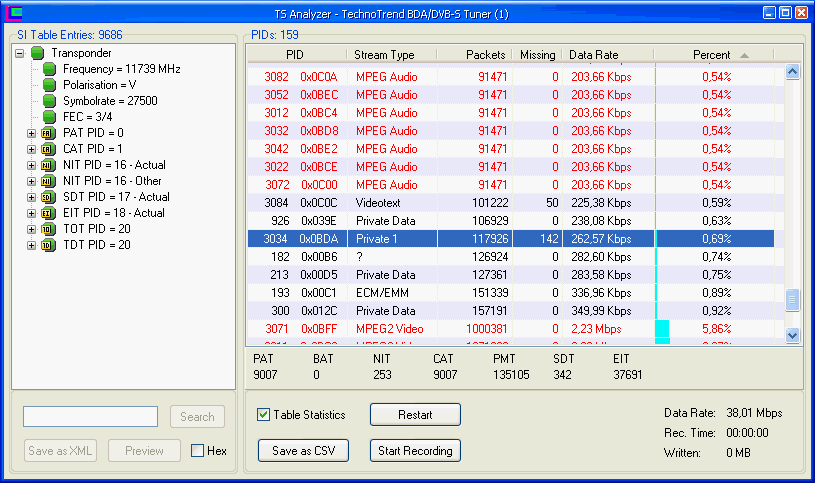This screenshot has width=815, height=483.
Task: Click the TOT PID = 20 table icon
Action: [x=47, y=229]
